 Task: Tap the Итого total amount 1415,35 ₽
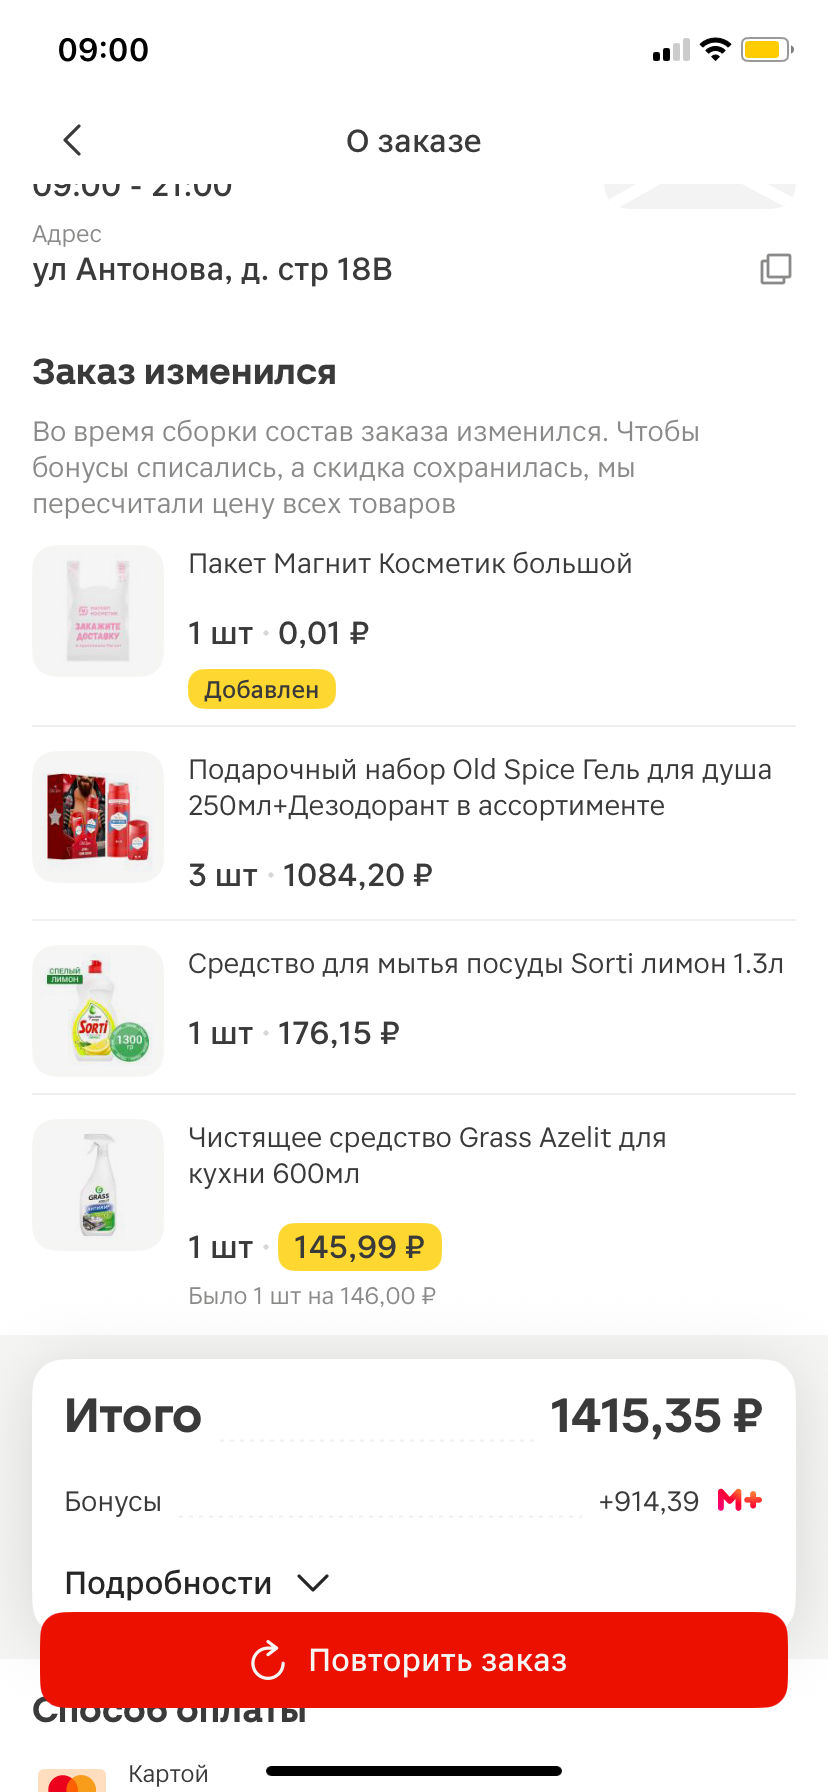(x=656, y=1416)
